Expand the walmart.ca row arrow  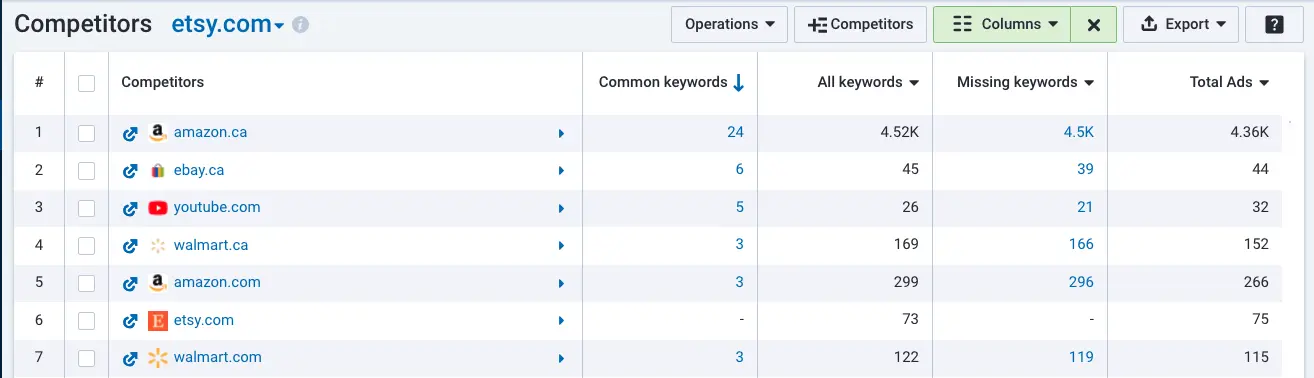(x=562, y=245)
